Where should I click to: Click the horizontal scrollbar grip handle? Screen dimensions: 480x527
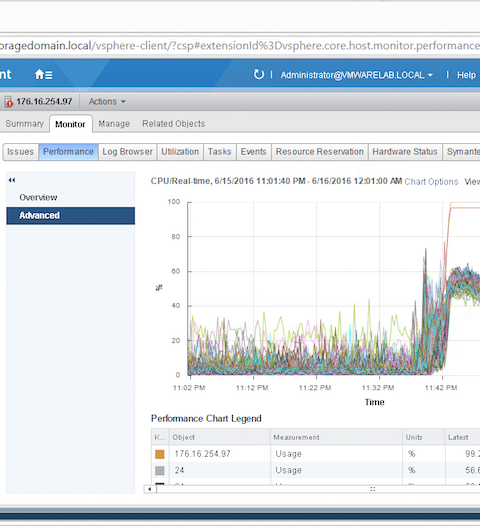(x=372, y=489)
